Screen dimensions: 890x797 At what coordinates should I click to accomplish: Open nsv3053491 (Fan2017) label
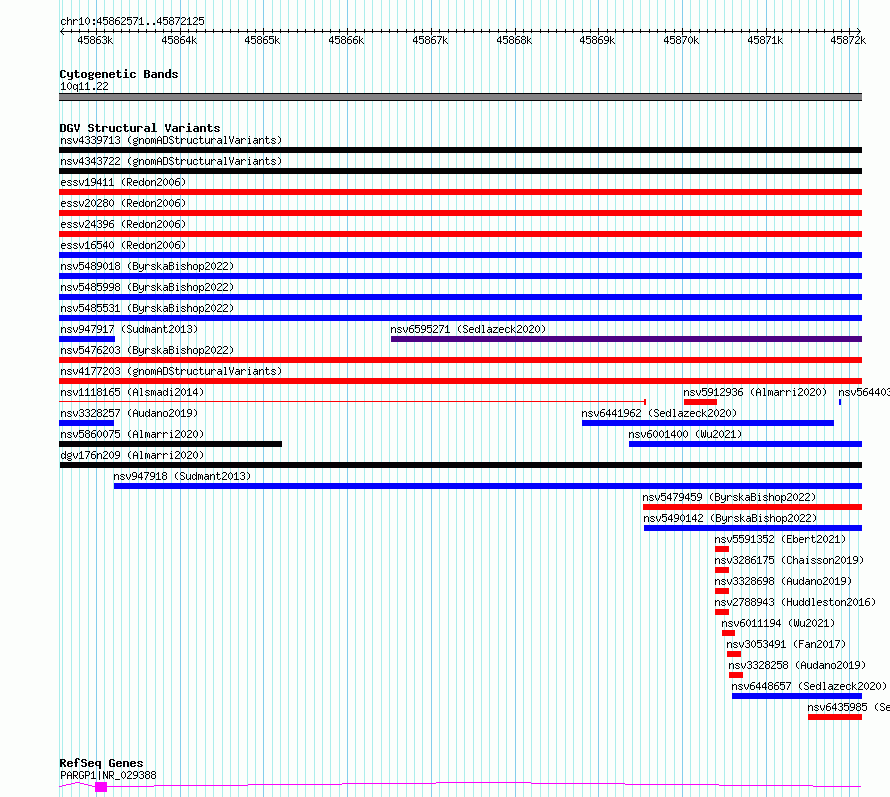(786, 644)
